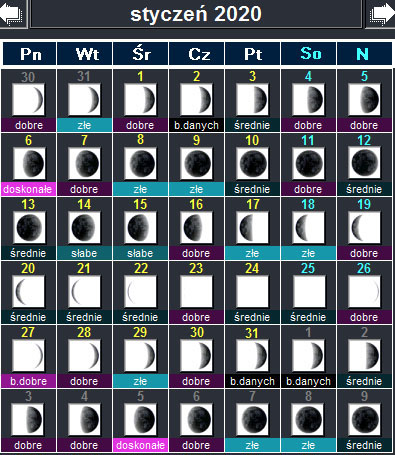Select the N weekday header
Image resolution: width=395 pixels, height=455 pixels.
pos(364,54)
